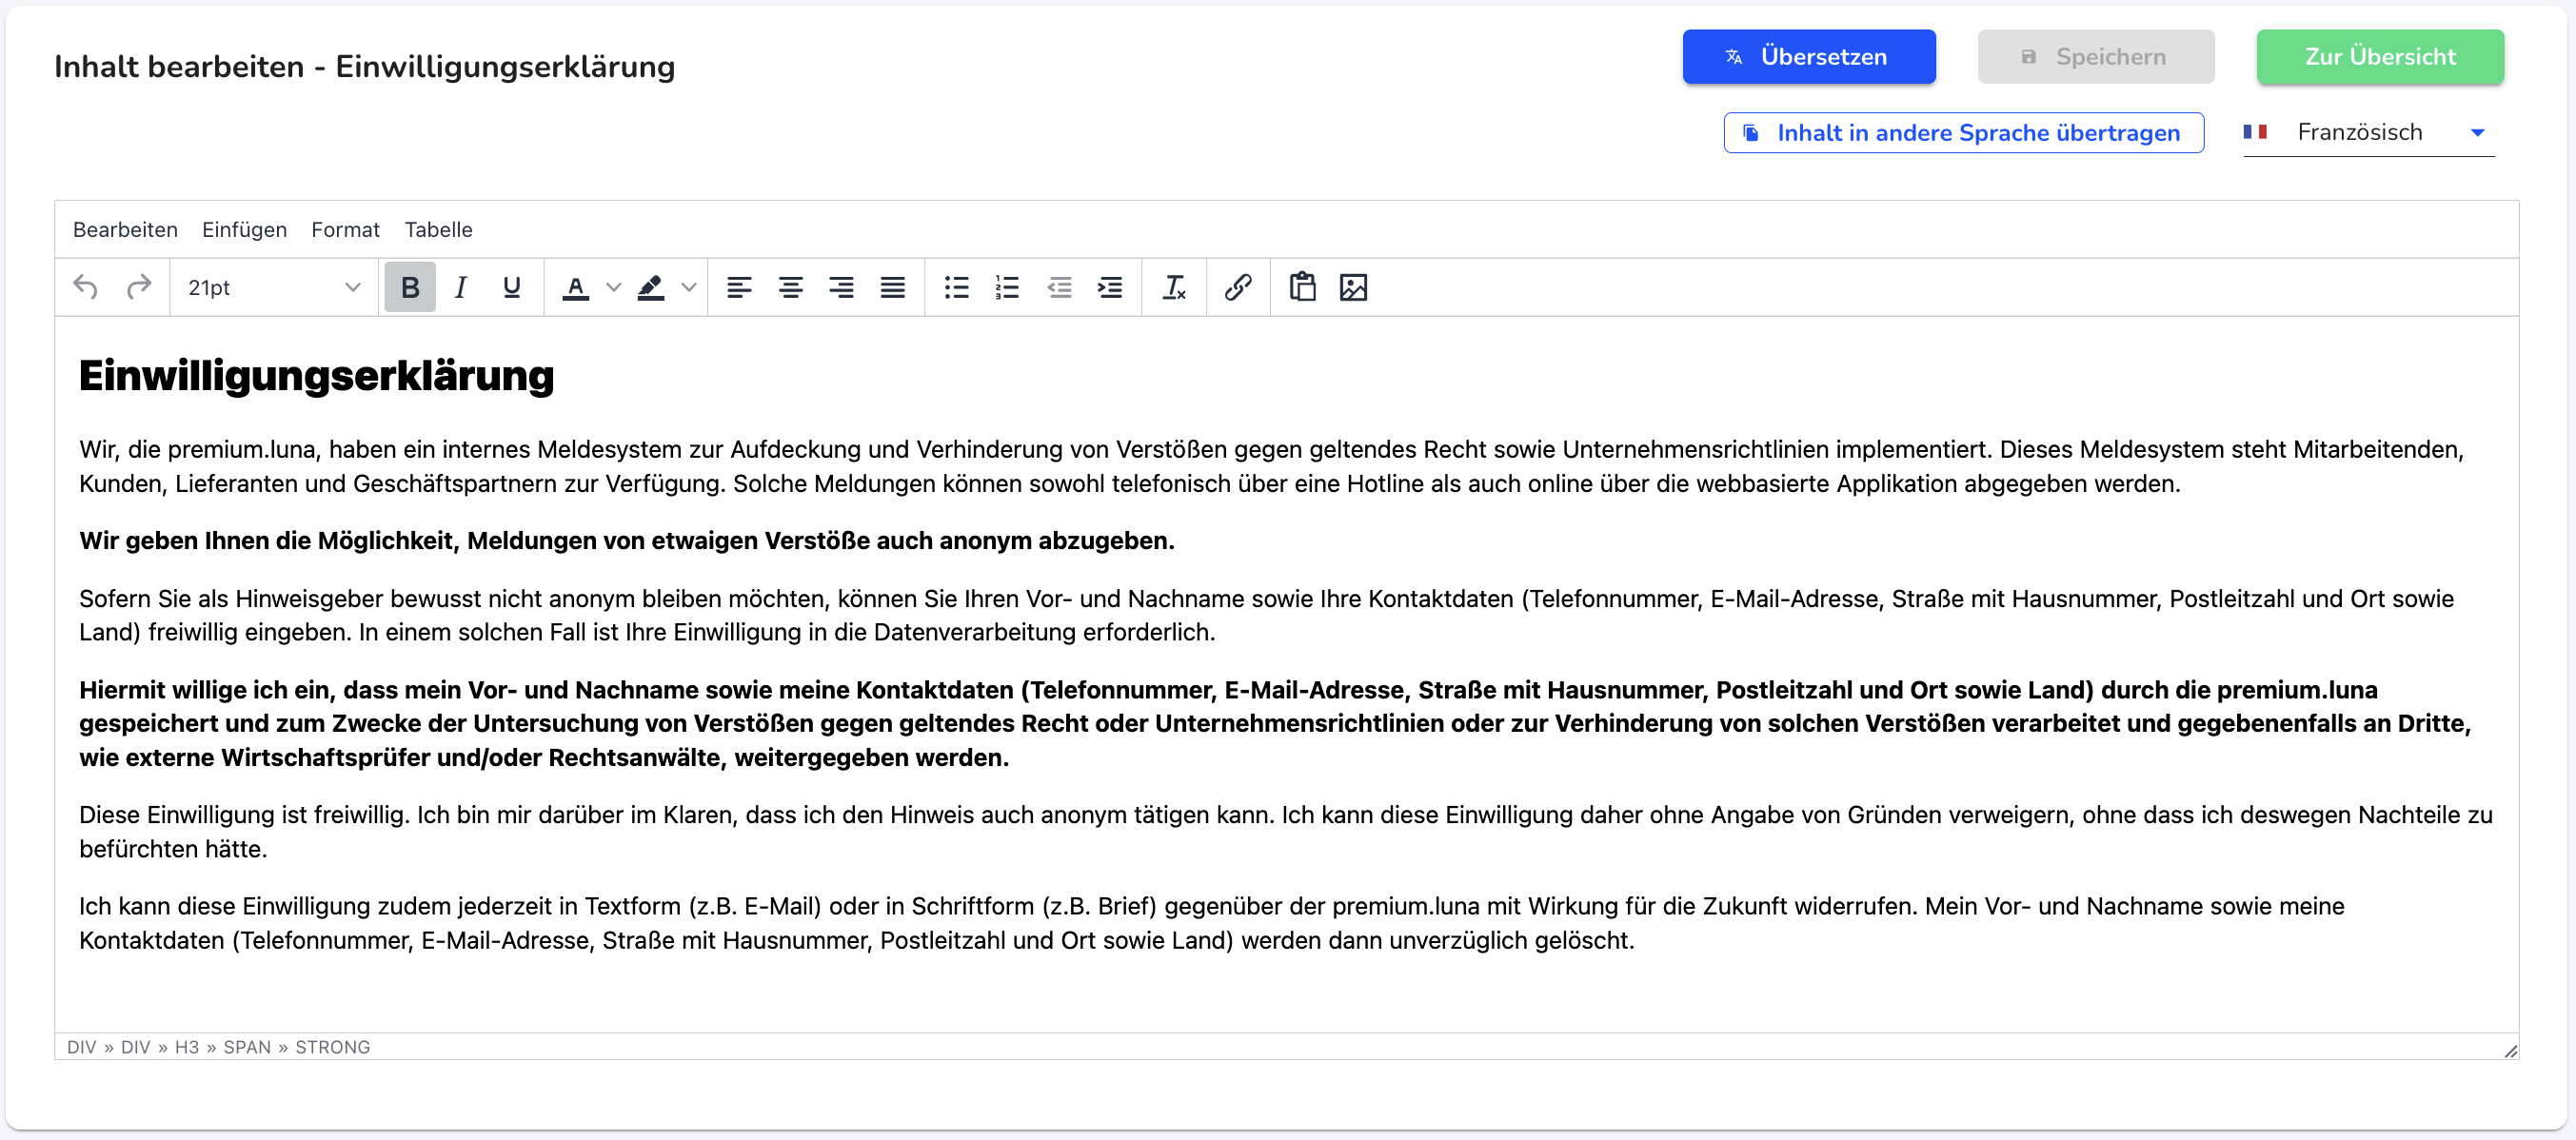
Task: Toggle italic formatting
Action: 461,288
